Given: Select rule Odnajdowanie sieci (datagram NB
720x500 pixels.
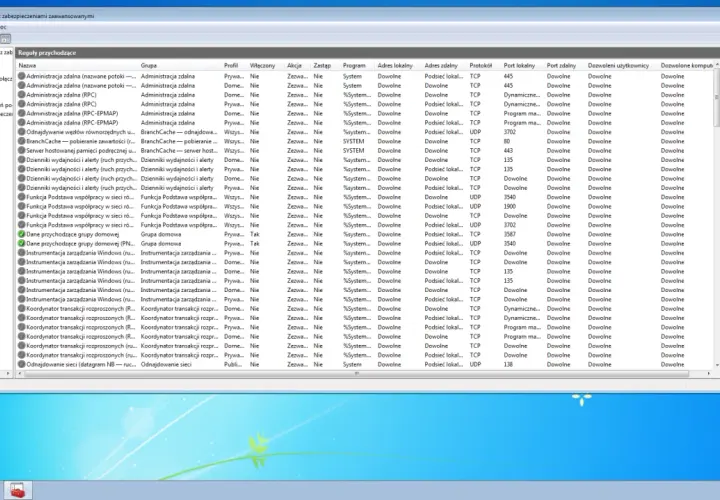Looking at the screenshot, I should (80, 364).
